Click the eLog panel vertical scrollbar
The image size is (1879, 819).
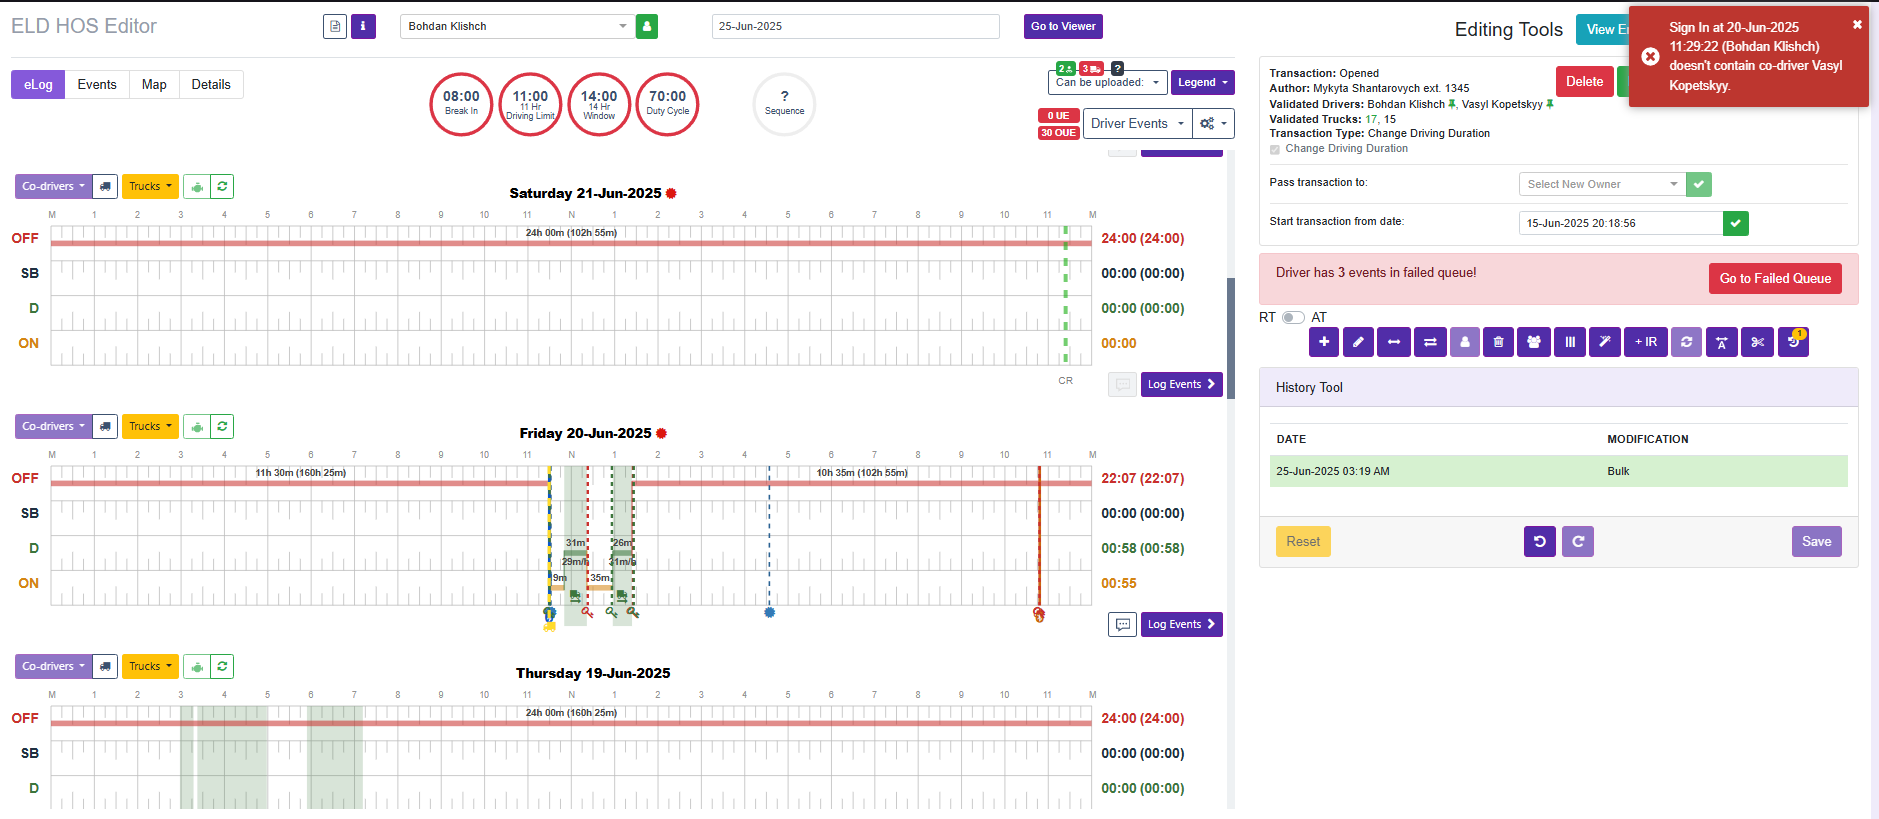(1231, 340)
